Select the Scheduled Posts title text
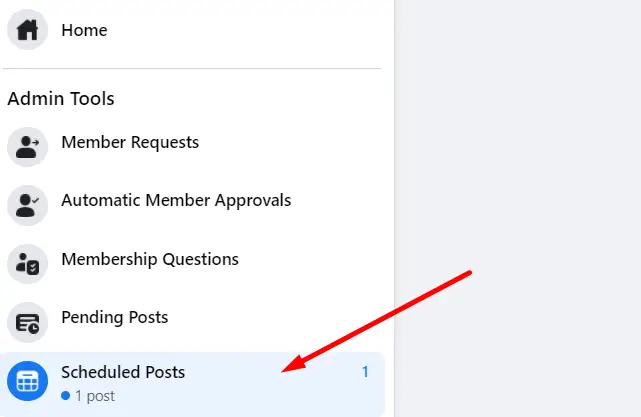Viewport: 641px width, 417px height. coord(123,372)
